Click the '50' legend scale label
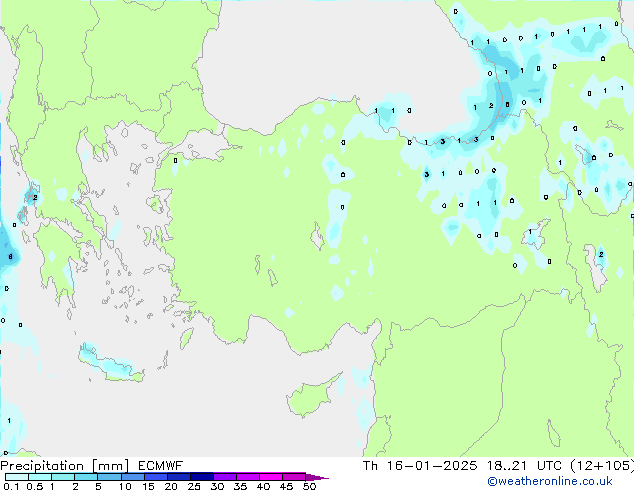This screenshot has height=490, width=634. (309, 486)
